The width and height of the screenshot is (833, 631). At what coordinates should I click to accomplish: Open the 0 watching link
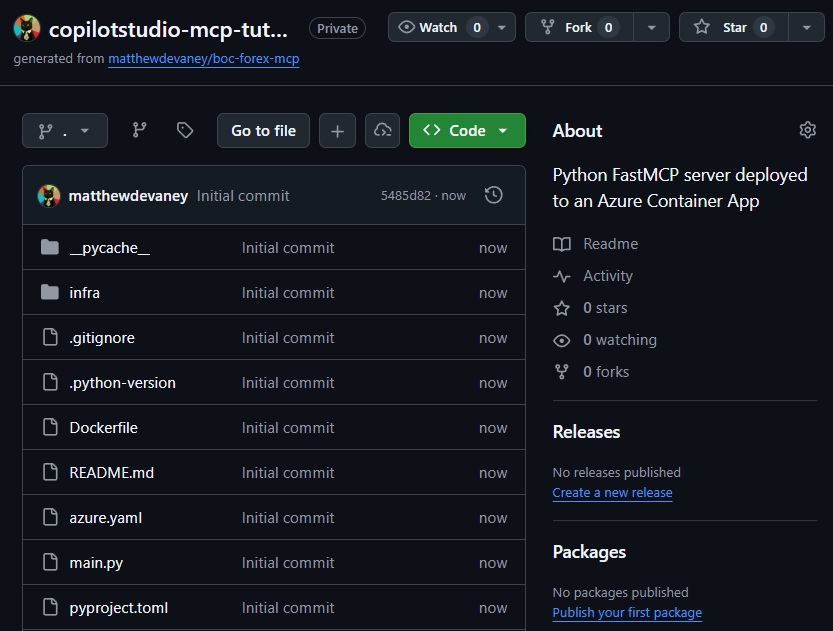pyautogui.click(x=620, y=340)
